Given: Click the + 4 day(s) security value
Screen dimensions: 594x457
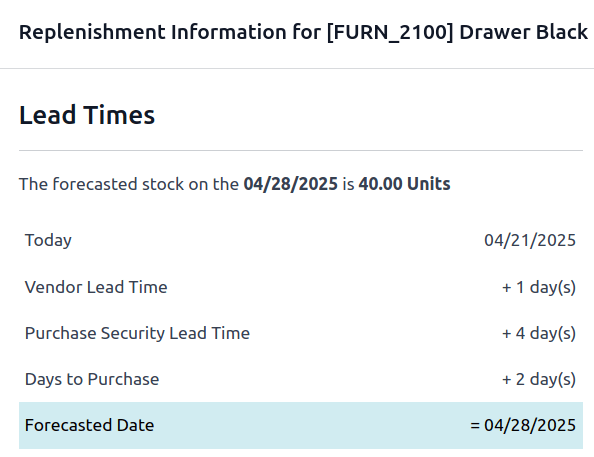Looking at the screenshot, I should (539, 333).
